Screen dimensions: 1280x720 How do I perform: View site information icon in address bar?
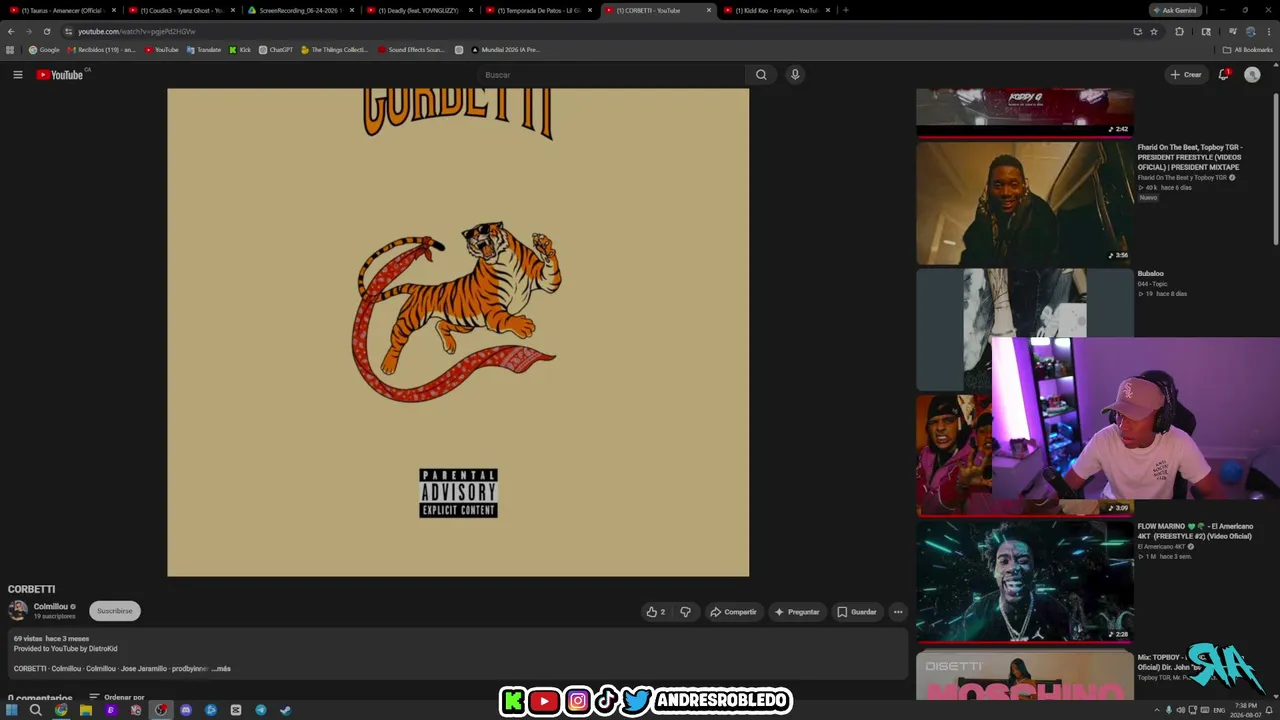68,32
